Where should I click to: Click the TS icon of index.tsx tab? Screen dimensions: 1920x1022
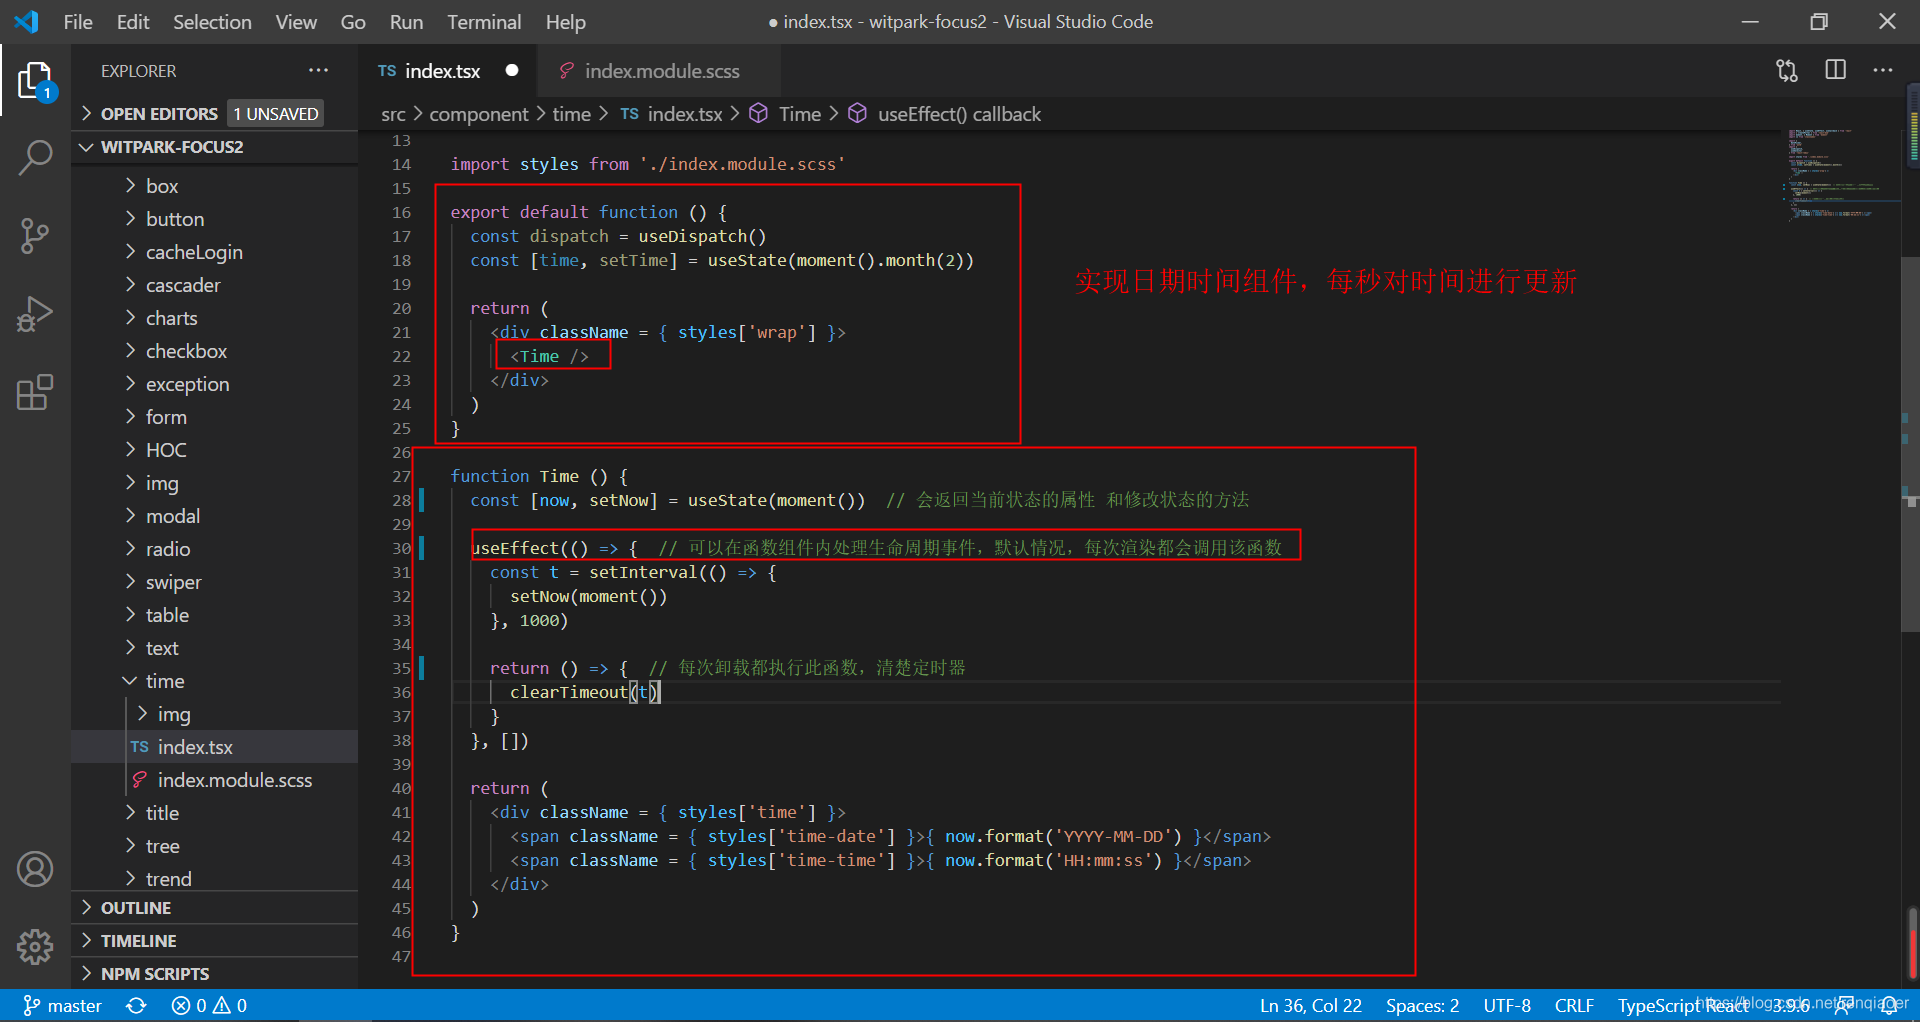click(387, 71)
